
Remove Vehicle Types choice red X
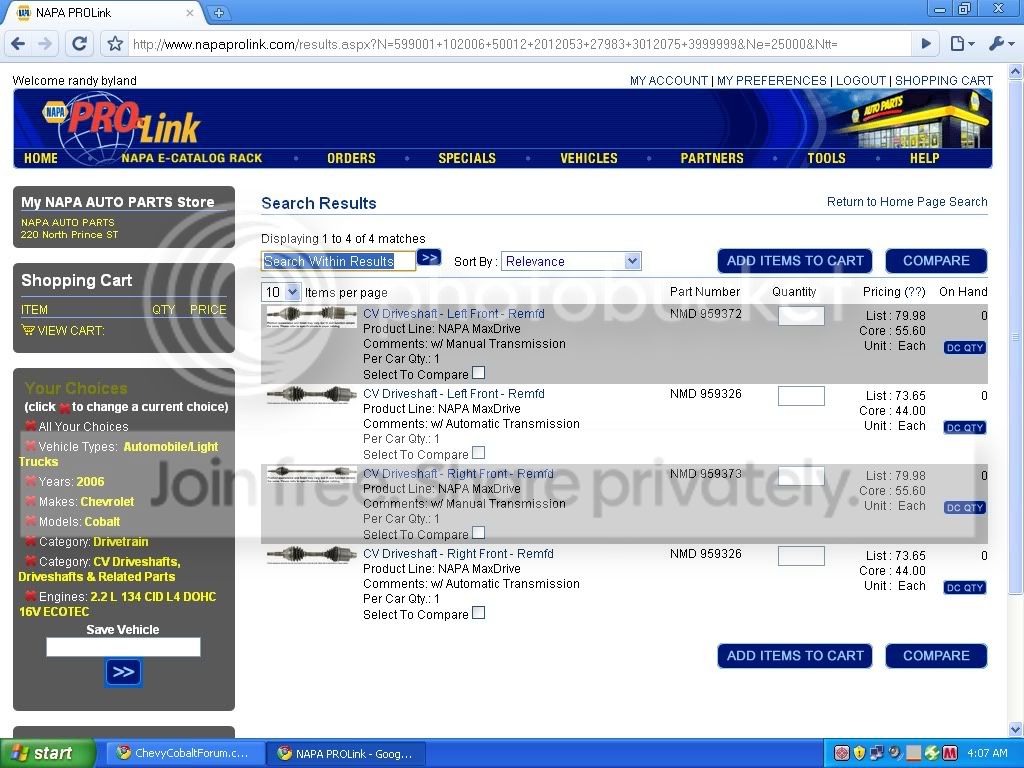(x=30, y=446)
